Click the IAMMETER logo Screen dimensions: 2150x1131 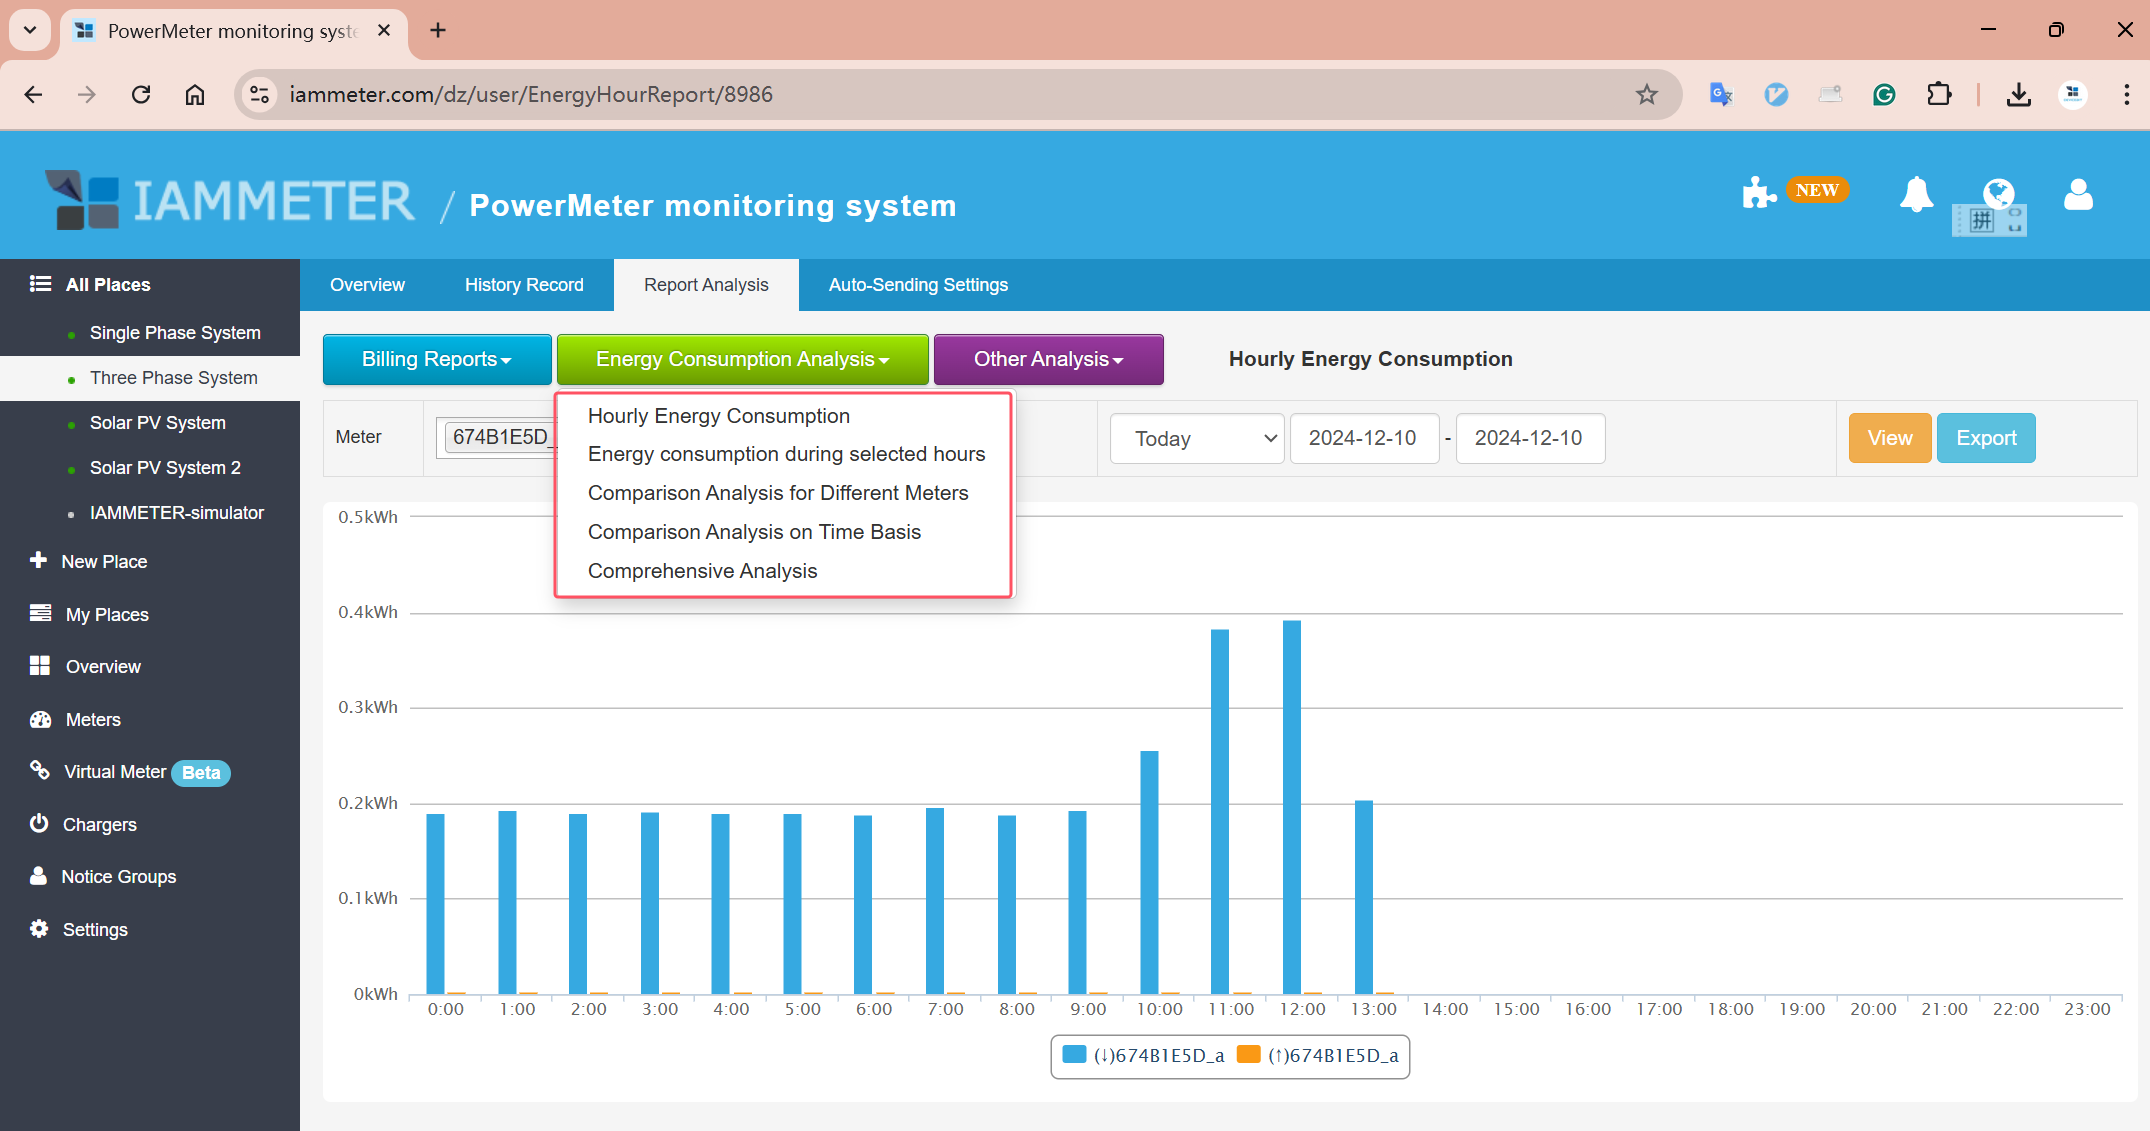click(x=230, y=200)
